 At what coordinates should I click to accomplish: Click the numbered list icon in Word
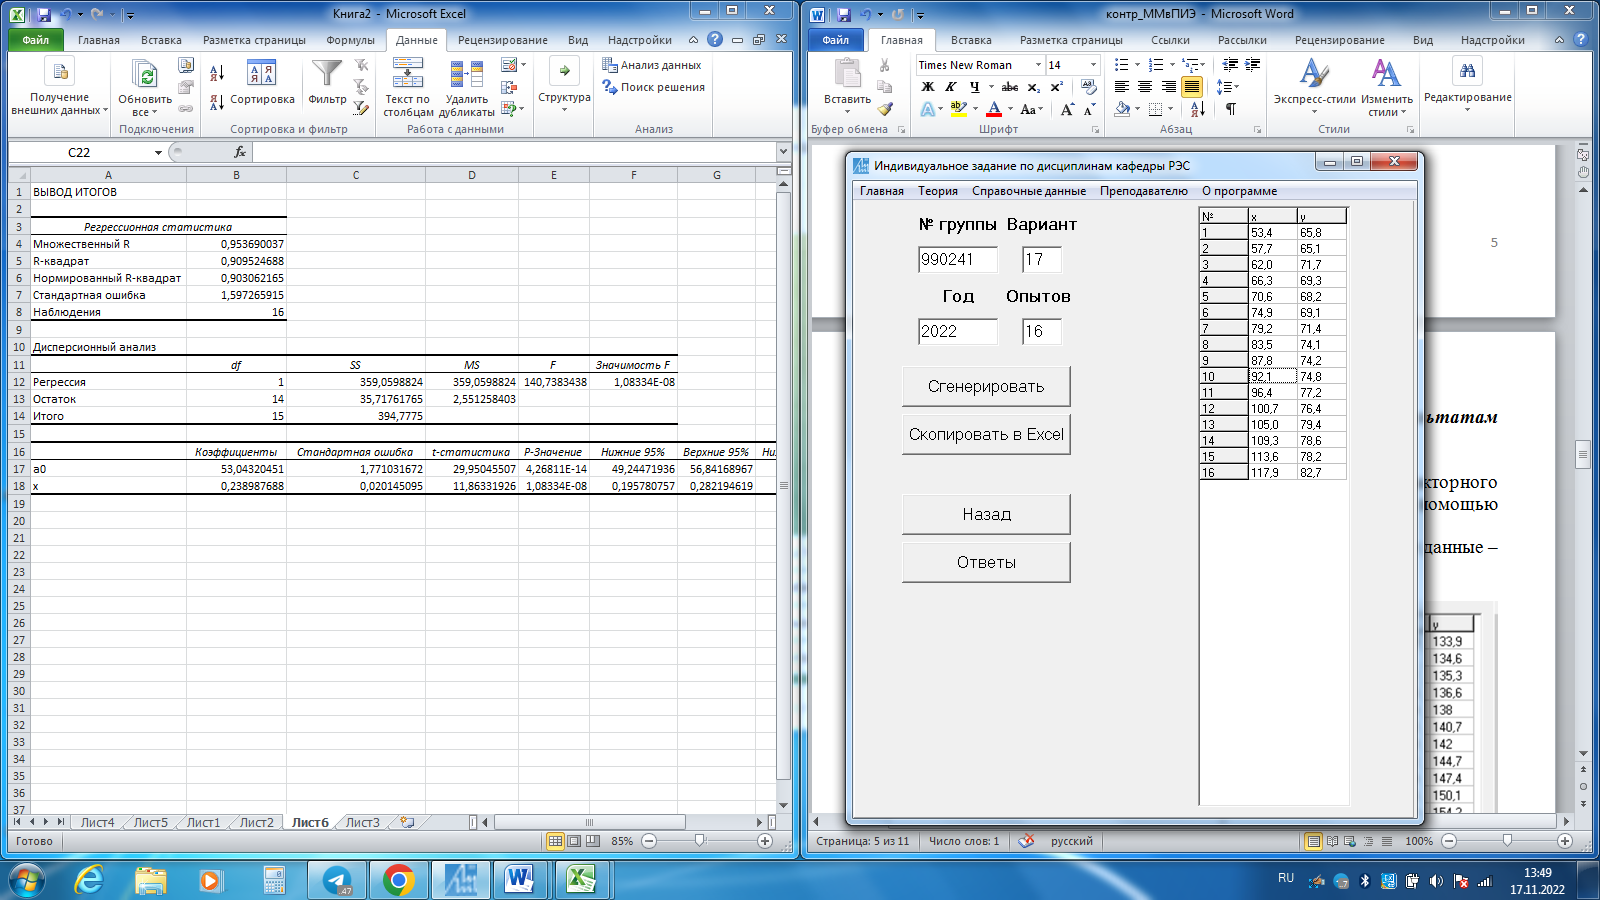[1156, 65]
